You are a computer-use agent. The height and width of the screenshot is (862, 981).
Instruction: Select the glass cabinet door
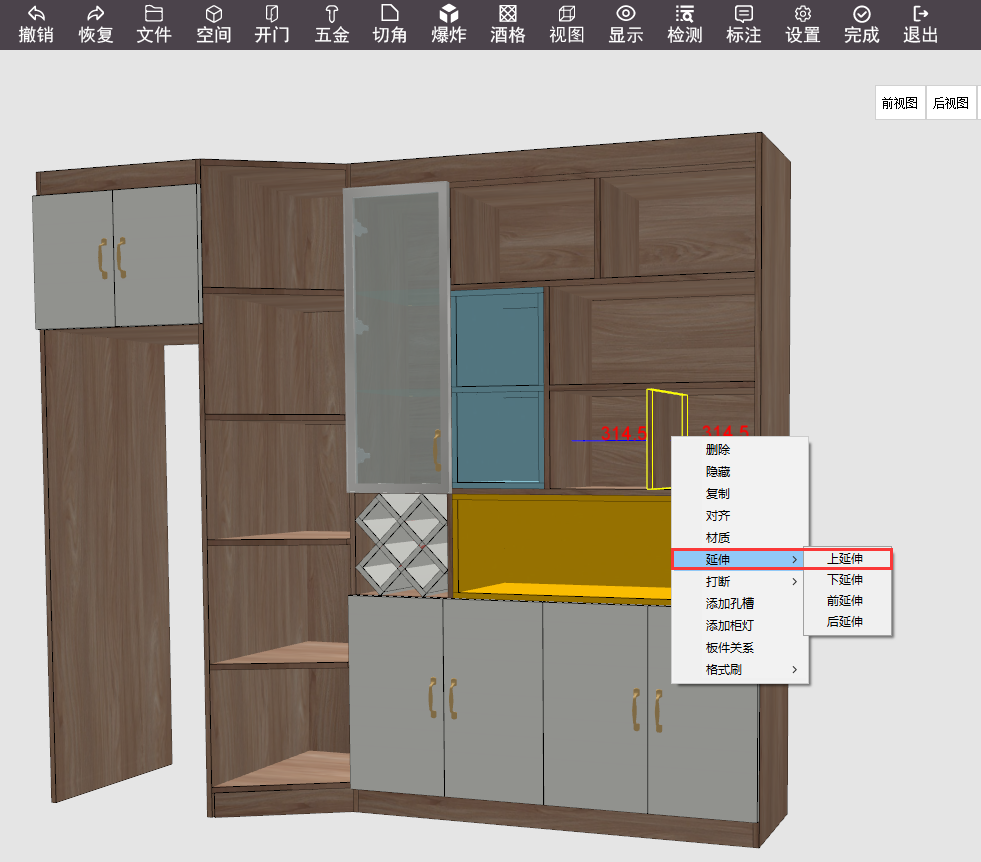(397, 335)
